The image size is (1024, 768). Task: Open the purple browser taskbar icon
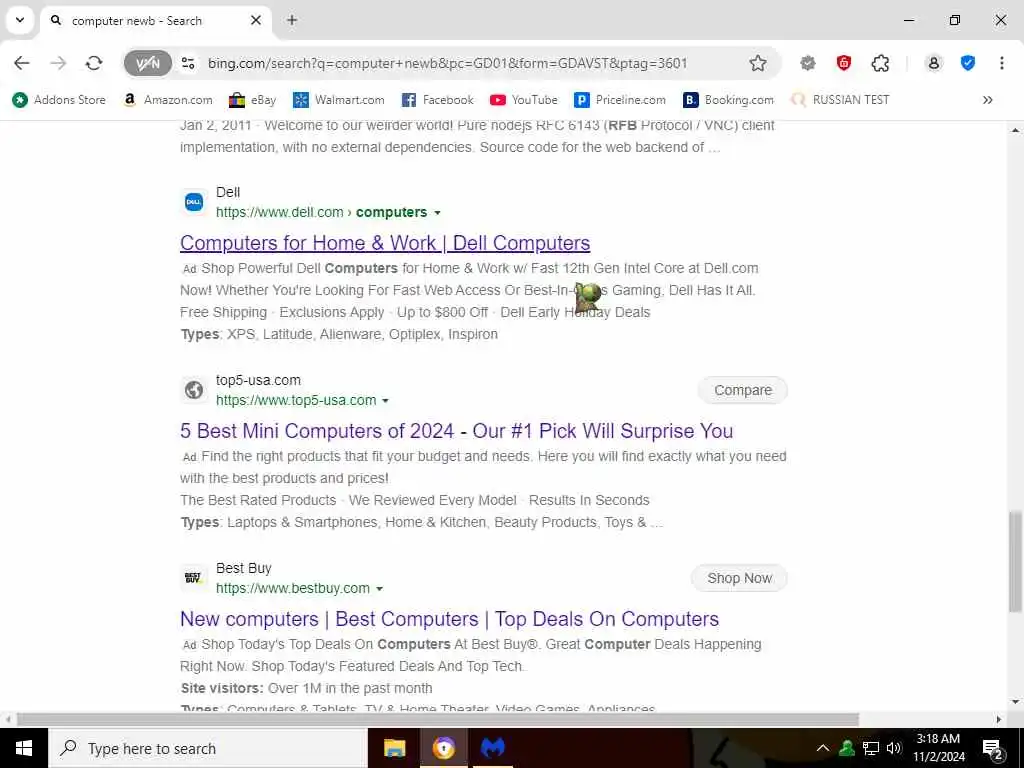click(x=444, y=748)
